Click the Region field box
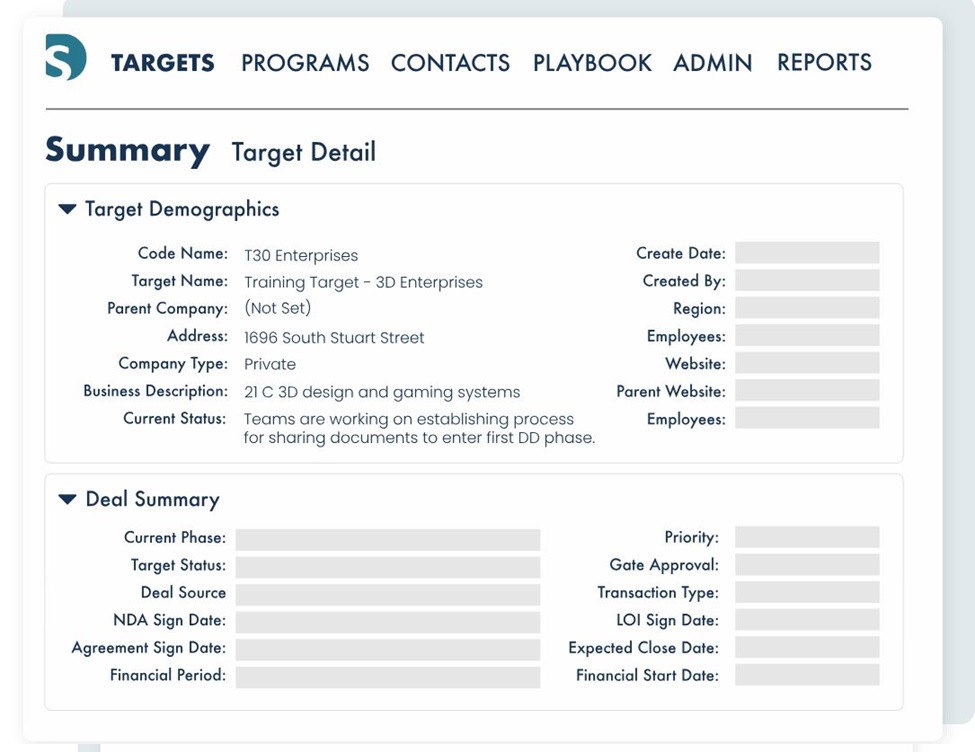This screenshot has height=752, width=975. click(807, 308)
